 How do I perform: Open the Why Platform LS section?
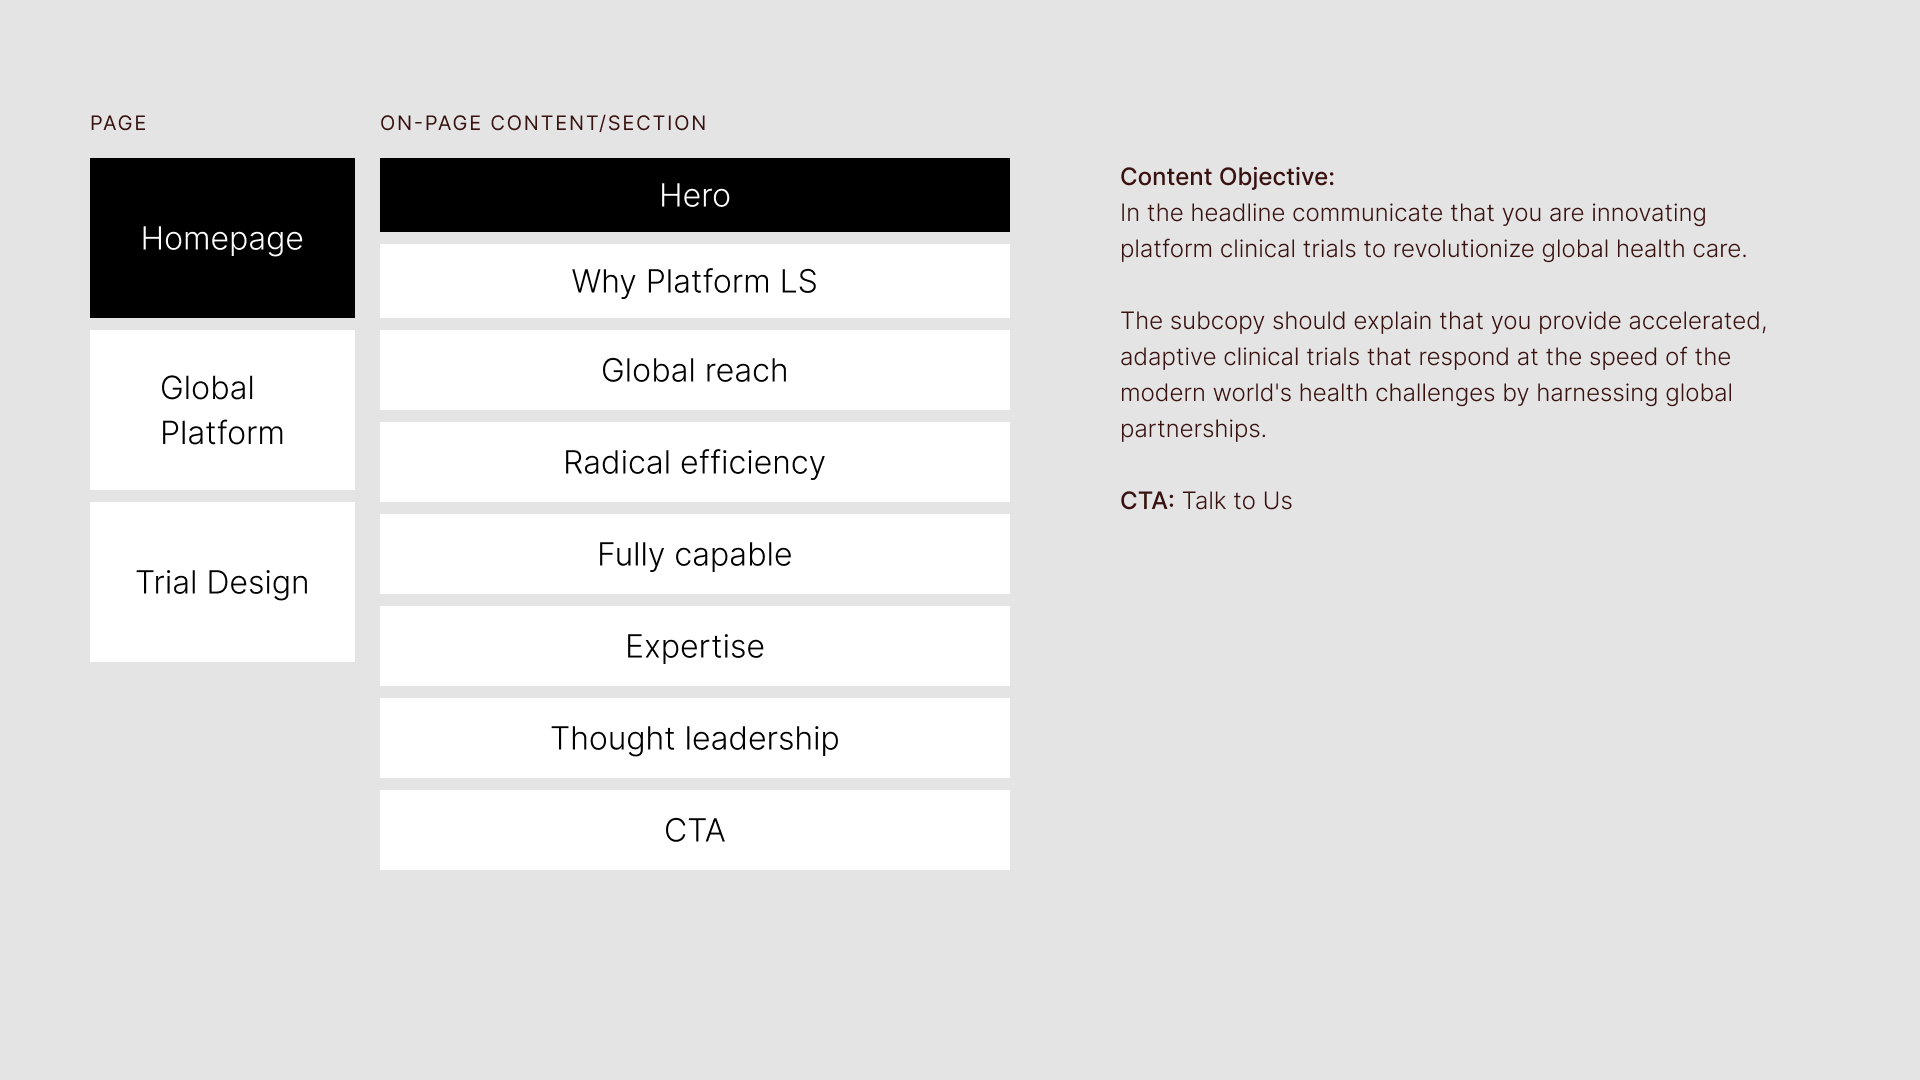(x=695, y=281)
